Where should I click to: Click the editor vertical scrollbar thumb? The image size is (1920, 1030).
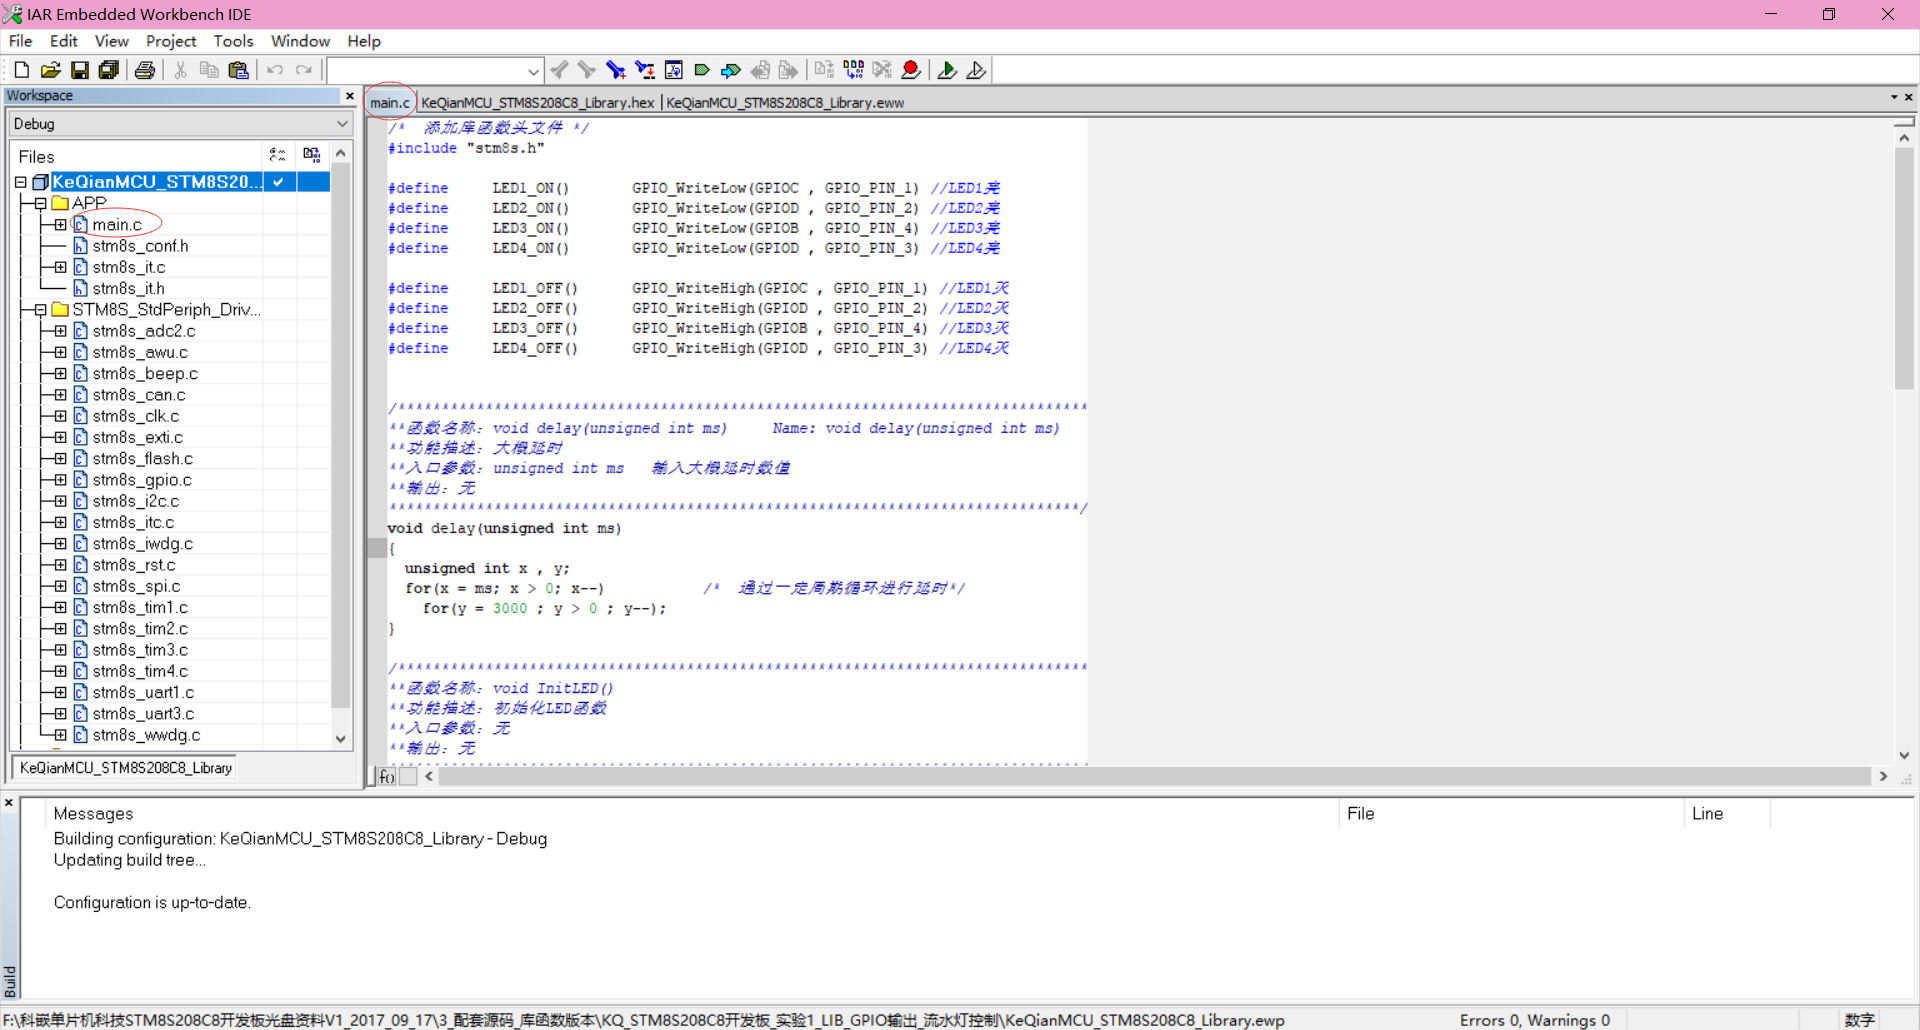click(1904, 268)
